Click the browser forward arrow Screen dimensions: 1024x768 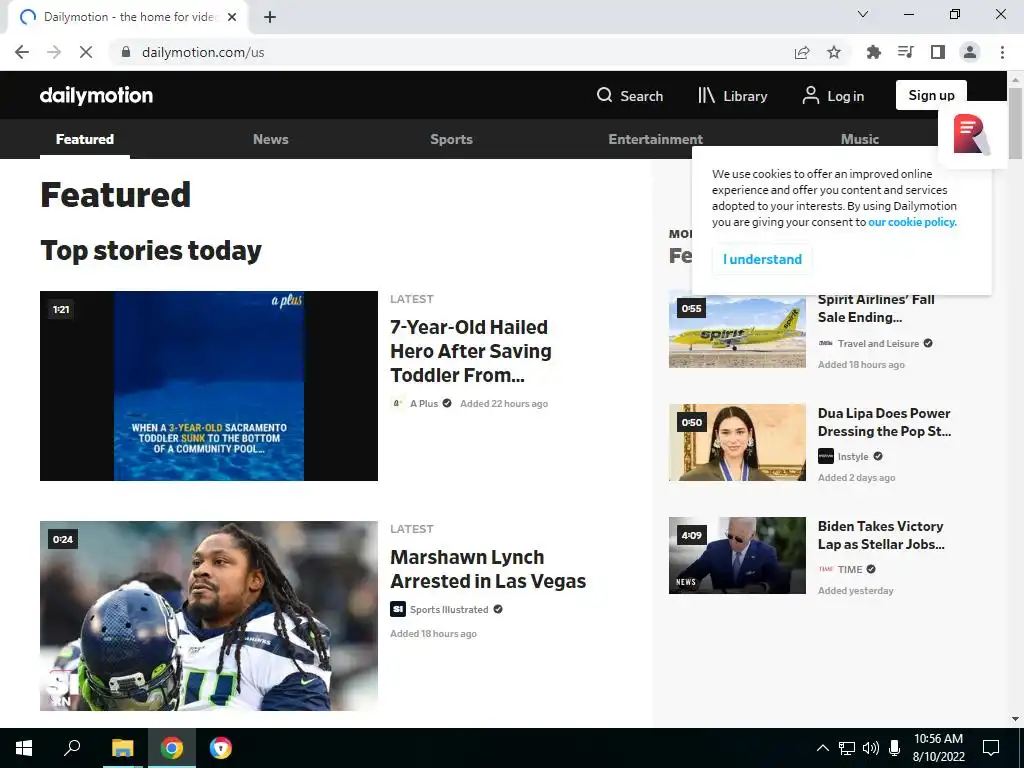(x=54, y=52)
